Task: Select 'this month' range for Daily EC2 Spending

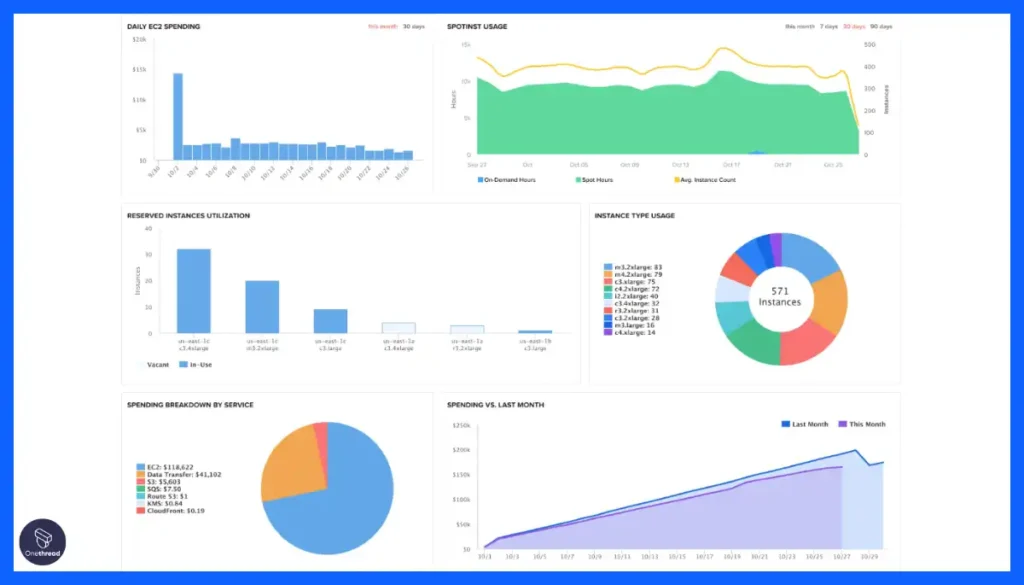Action: click(x=382, y=27)
